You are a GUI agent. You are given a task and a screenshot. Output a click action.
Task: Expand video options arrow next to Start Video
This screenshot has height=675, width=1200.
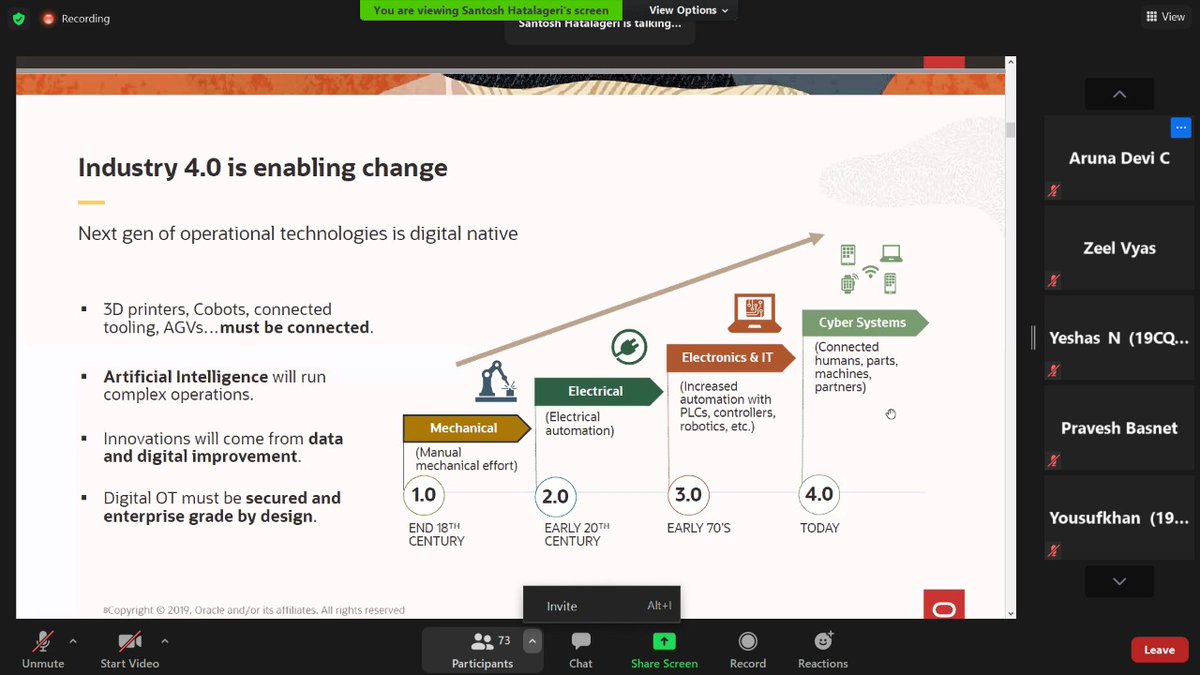(x=164, y=641)
